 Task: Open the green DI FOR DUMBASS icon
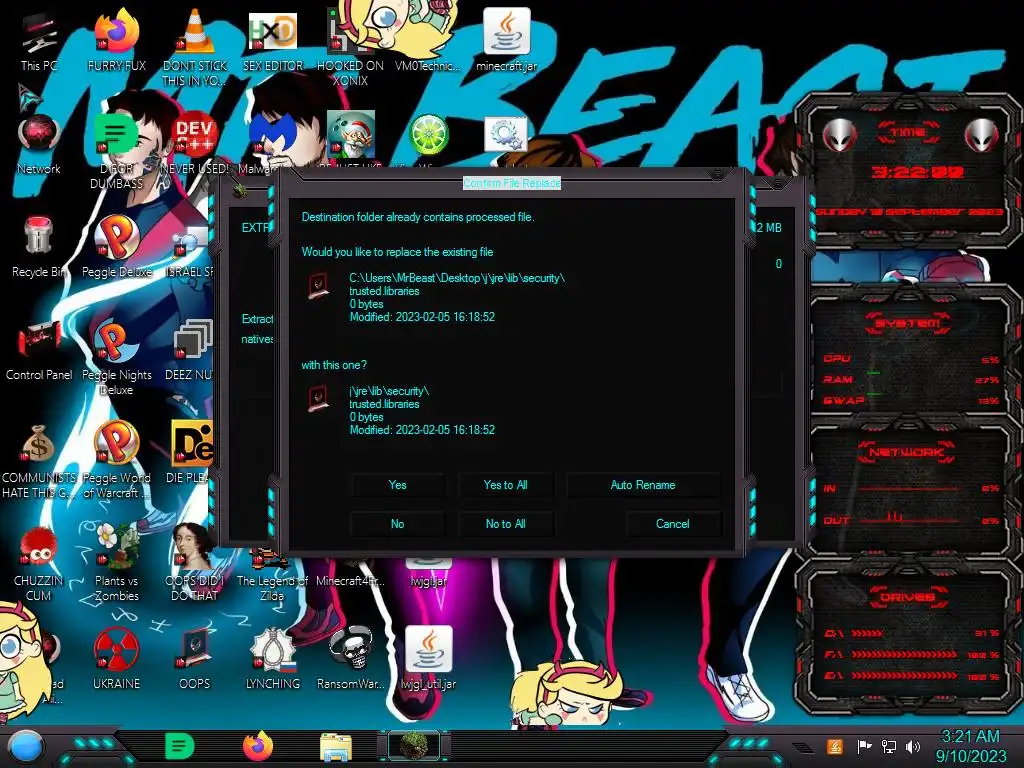tap(116, 150)
